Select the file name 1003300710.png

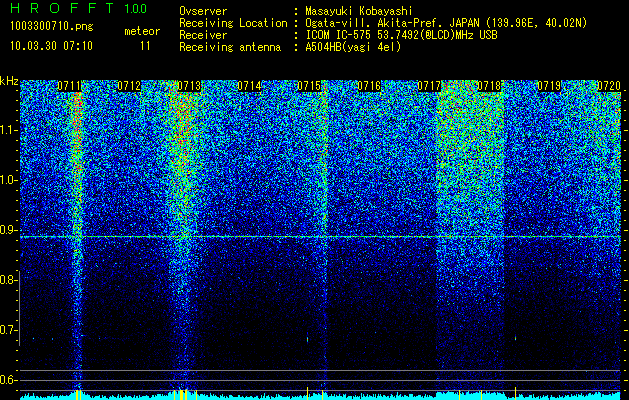pos(52,26)
